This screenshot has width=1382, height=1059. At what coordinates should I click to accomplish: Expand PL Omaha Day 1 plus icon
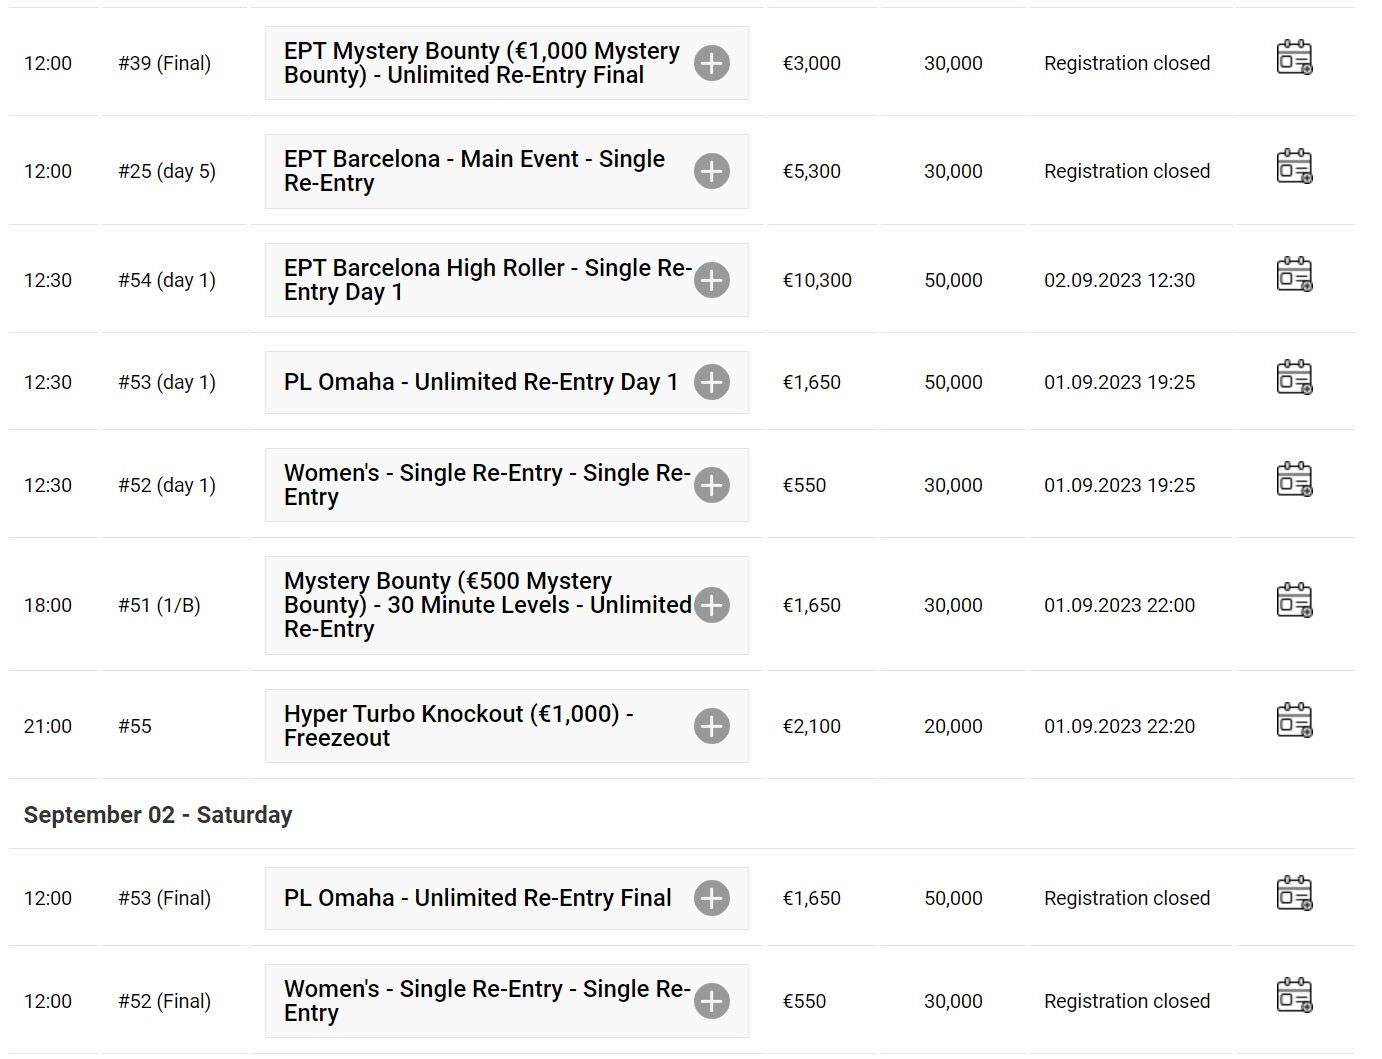pos(712,382)
